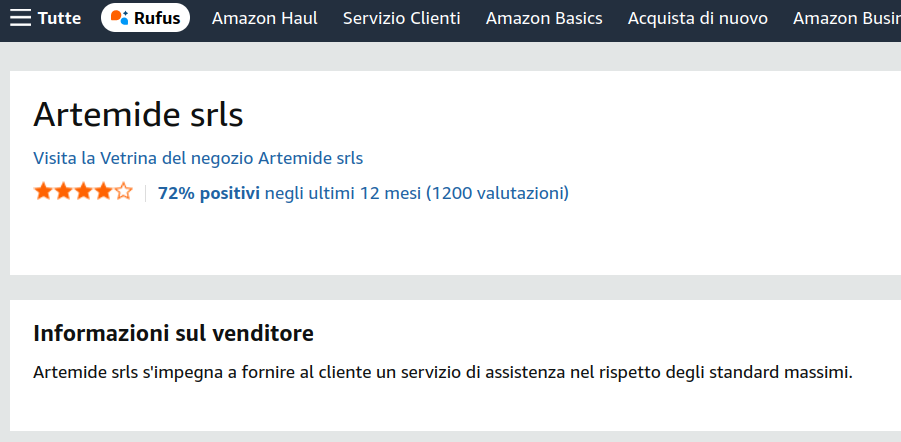
Task: Click the Rufus assistant logo icon
Action: [x=119, y=18]
